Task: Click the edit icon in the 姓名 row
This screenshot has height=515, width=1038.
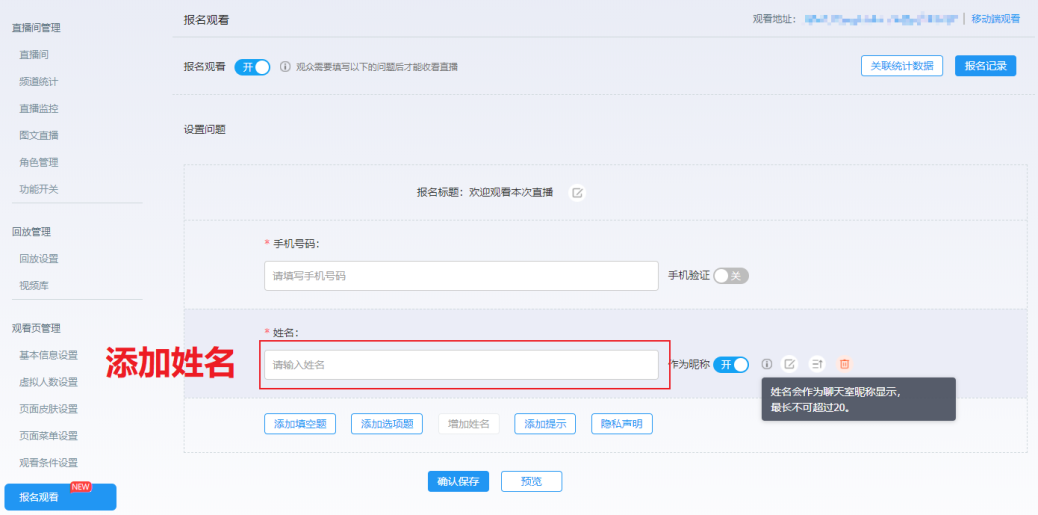Action: [790, 365]
